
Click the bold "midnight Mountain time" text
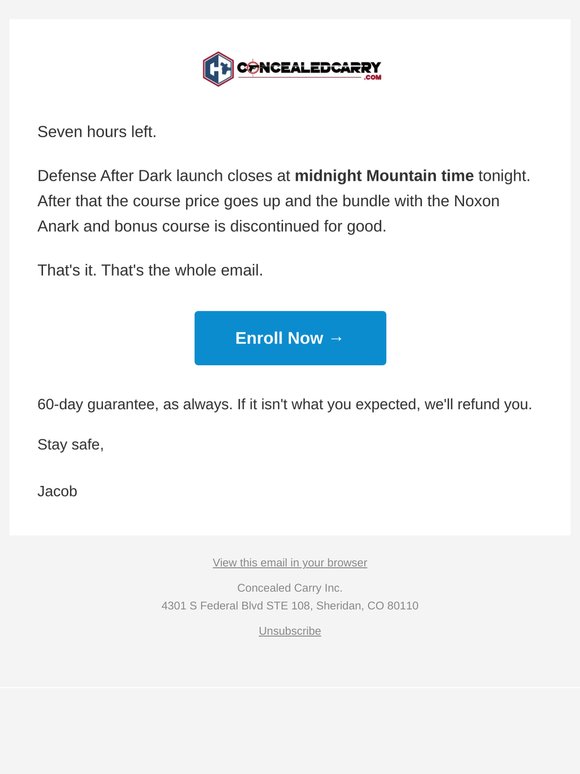(x=384, y=176)
